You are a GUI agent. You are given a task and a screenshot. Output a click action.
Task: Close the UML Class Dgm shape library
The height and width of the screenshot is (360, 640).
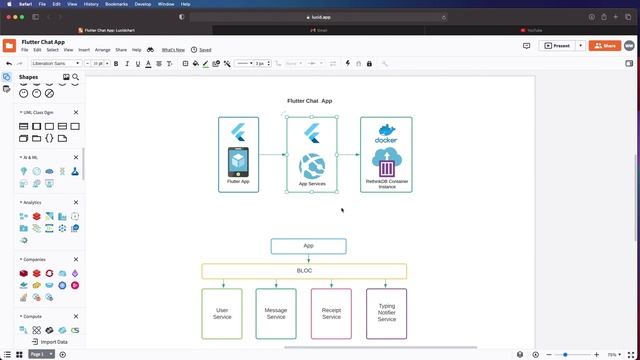(x=76, y=112)
